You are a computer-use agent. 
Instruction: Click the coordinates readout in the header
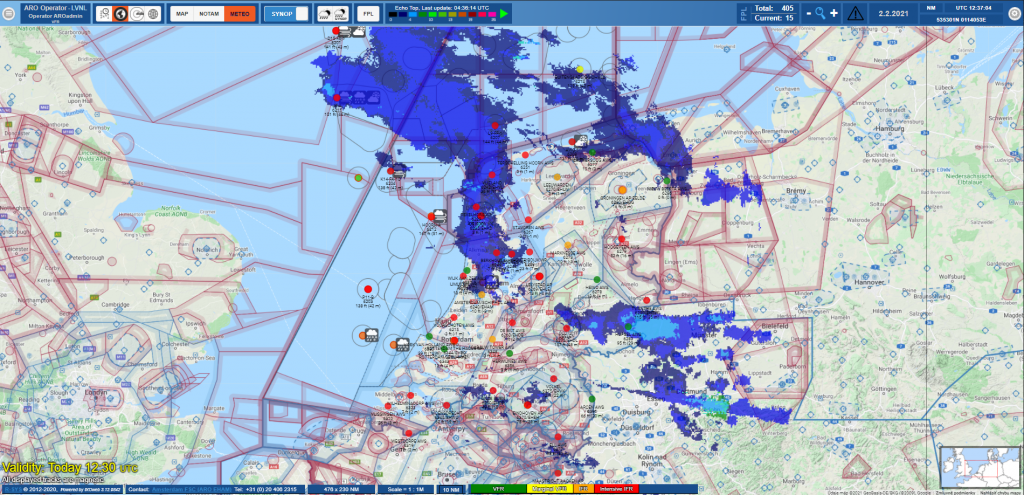pos(961,20)
